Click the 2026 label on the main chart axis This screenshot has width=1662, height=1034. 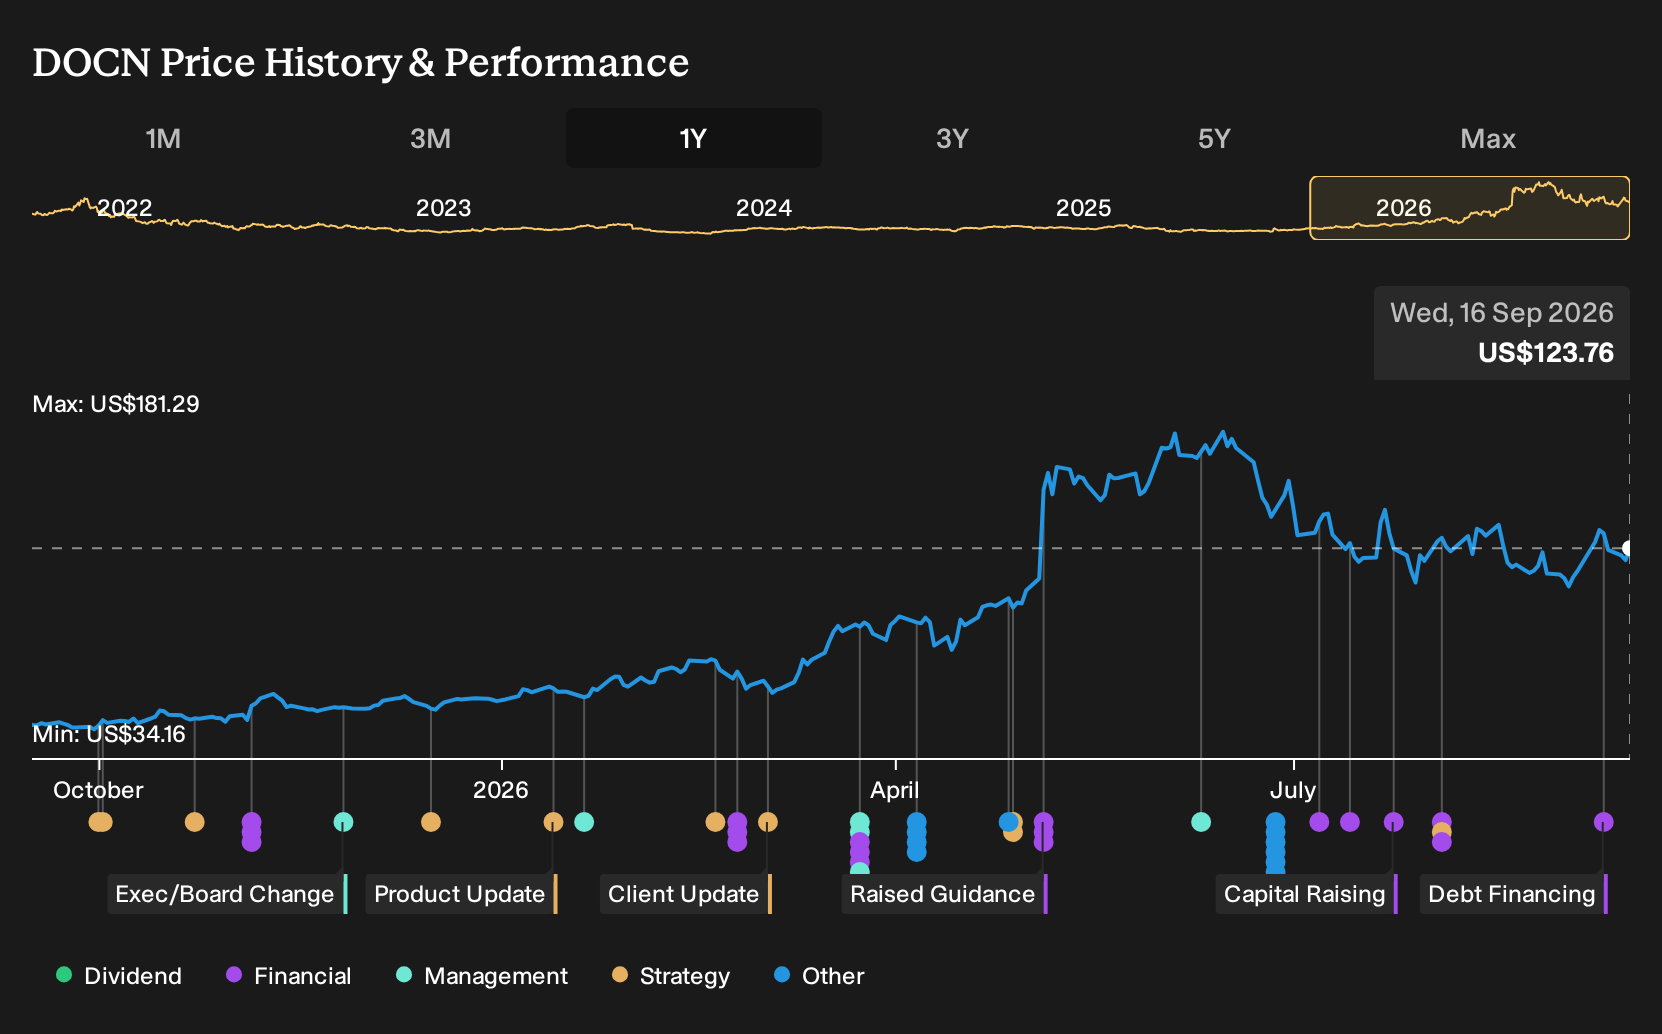pos(500,790)
